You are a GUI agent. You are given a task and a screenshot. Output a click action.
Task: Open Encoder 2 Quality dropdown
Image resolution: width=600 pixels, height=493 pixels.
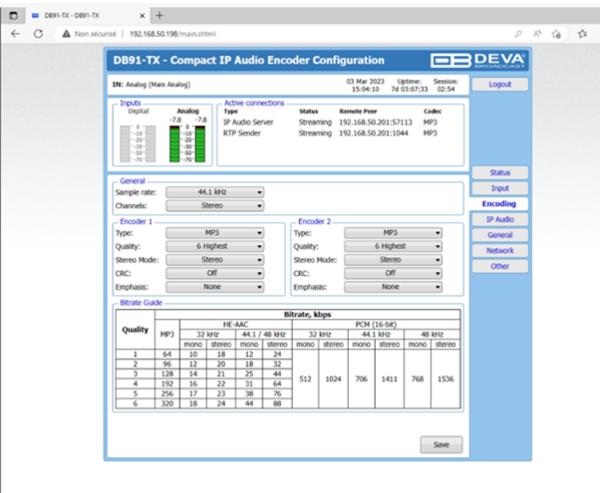pyautogui.click(x=393, y=246)
